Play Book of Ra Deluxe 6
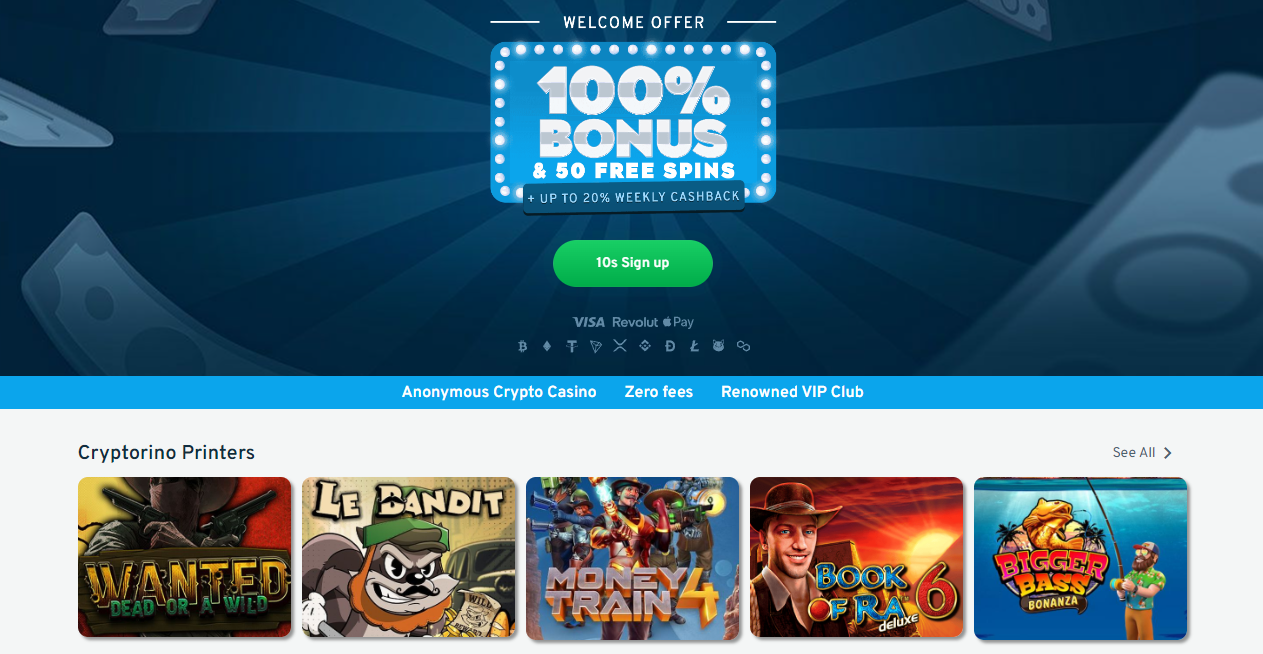Viewport: 1263px width, 654px height. 857,558
